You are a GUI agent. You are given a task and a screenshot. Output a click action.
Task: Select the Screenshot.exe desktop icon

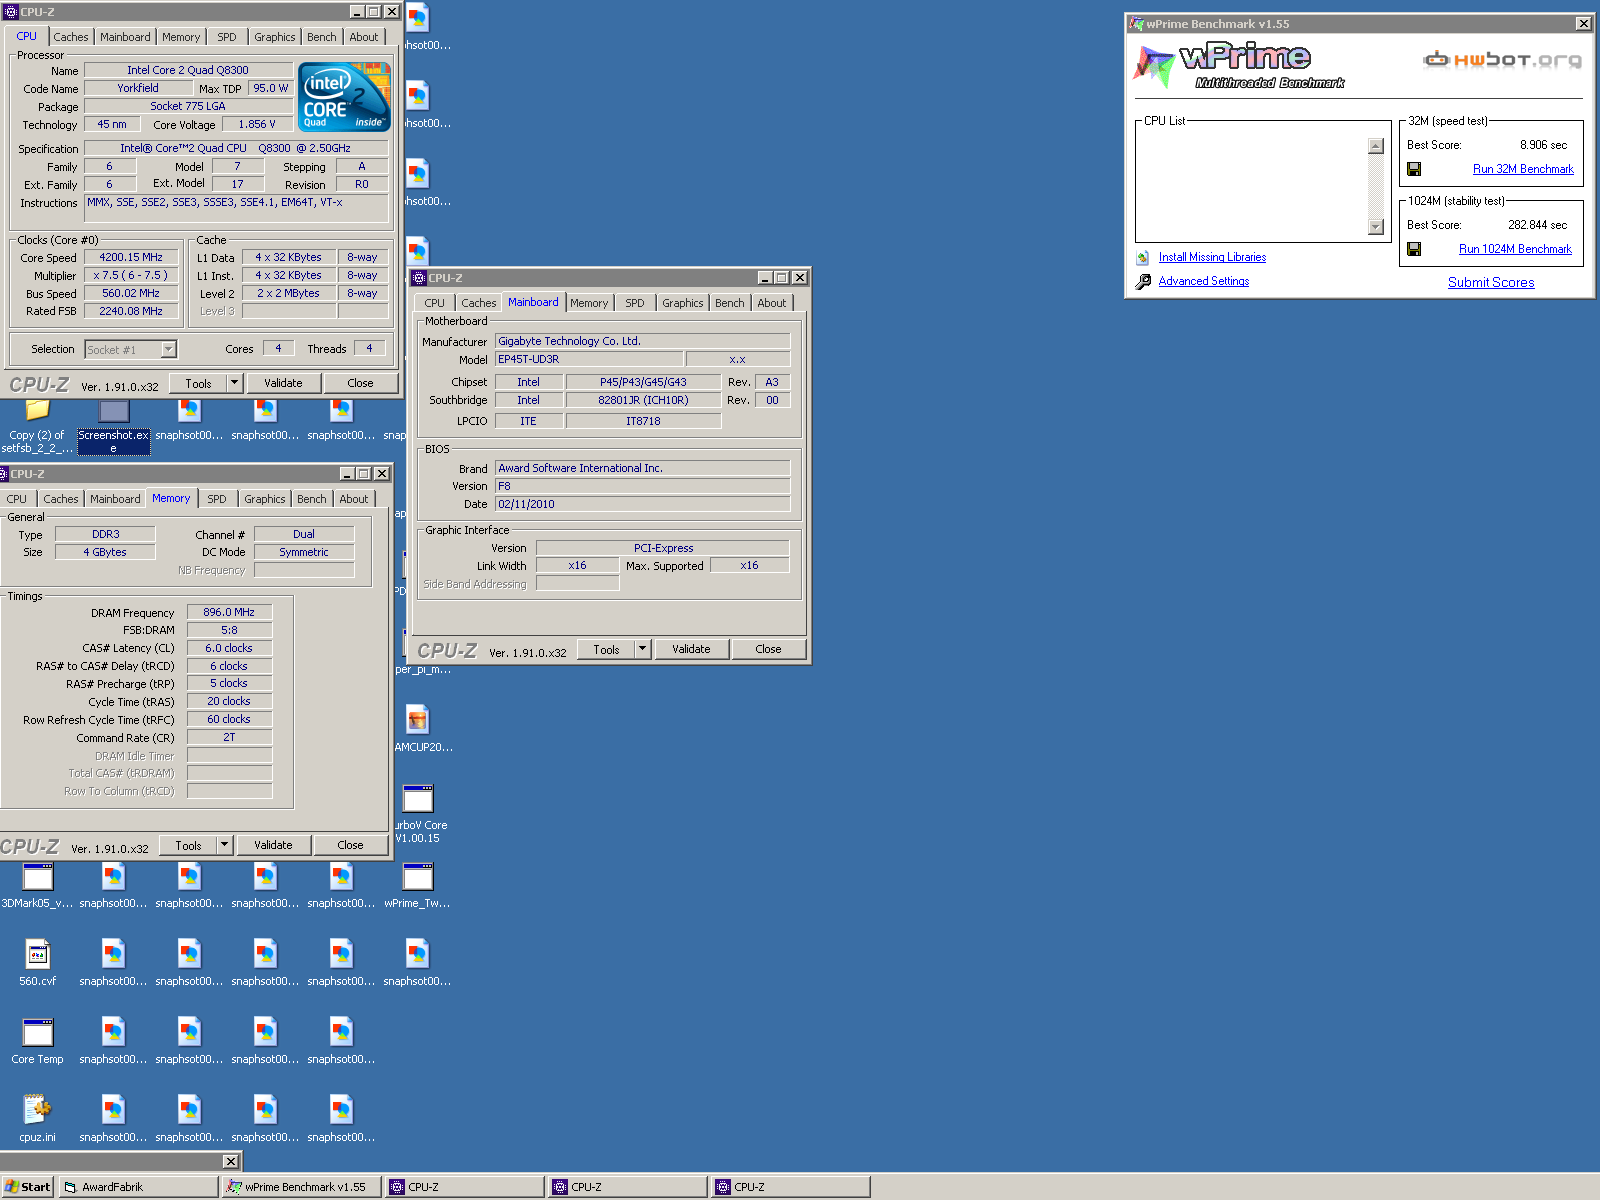(x=114, y=411)
